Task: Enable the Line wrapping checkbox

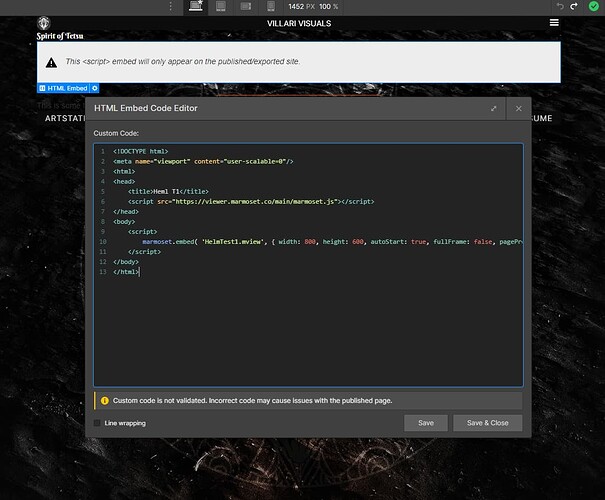Action: coord(97,423)
